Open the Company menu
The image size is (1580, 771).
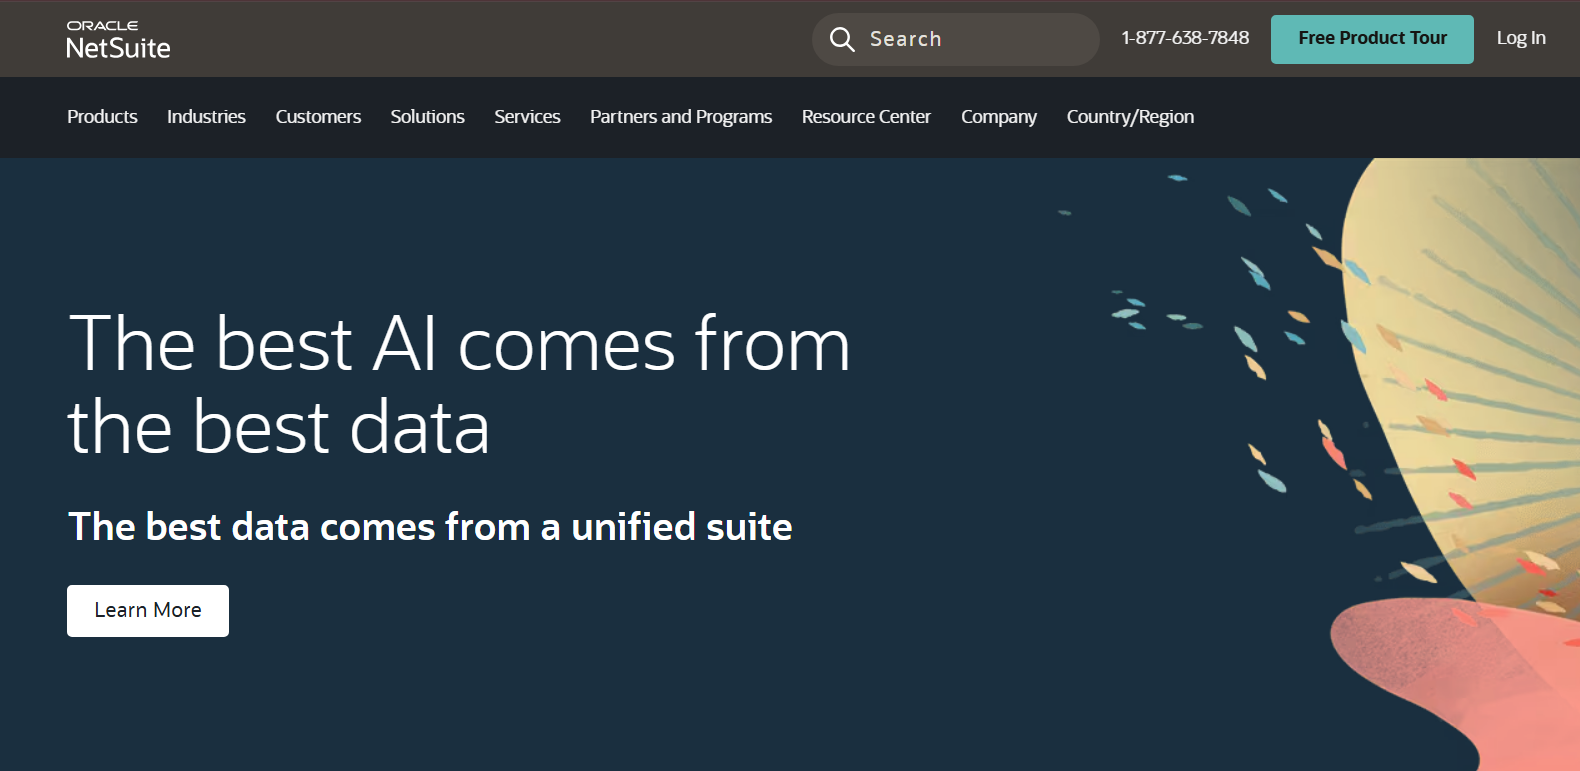(999, 117)
